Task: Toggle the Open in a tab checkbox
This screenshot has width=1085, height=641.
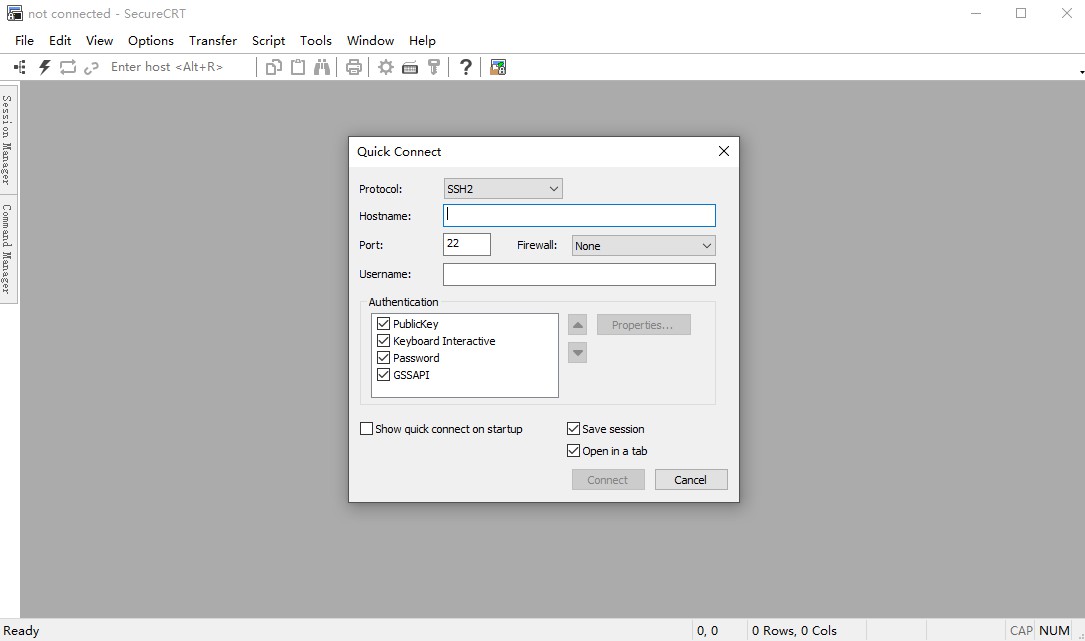Action: click(573, 451)
